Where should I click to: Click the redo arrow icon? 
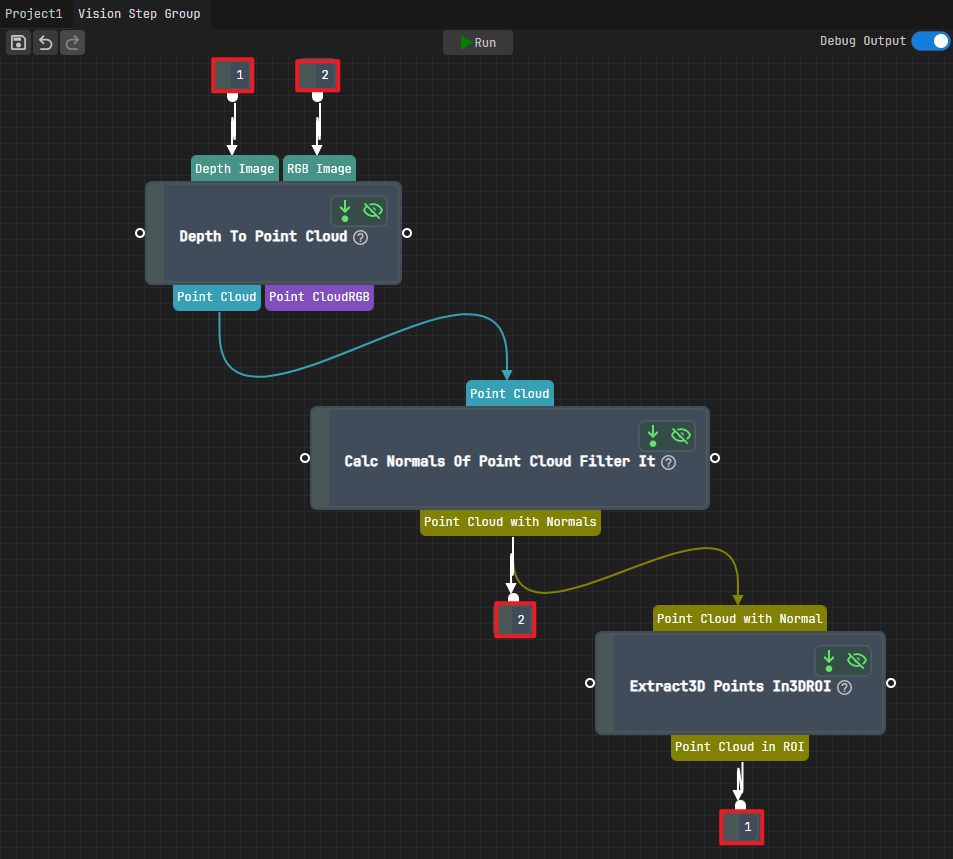72,43
